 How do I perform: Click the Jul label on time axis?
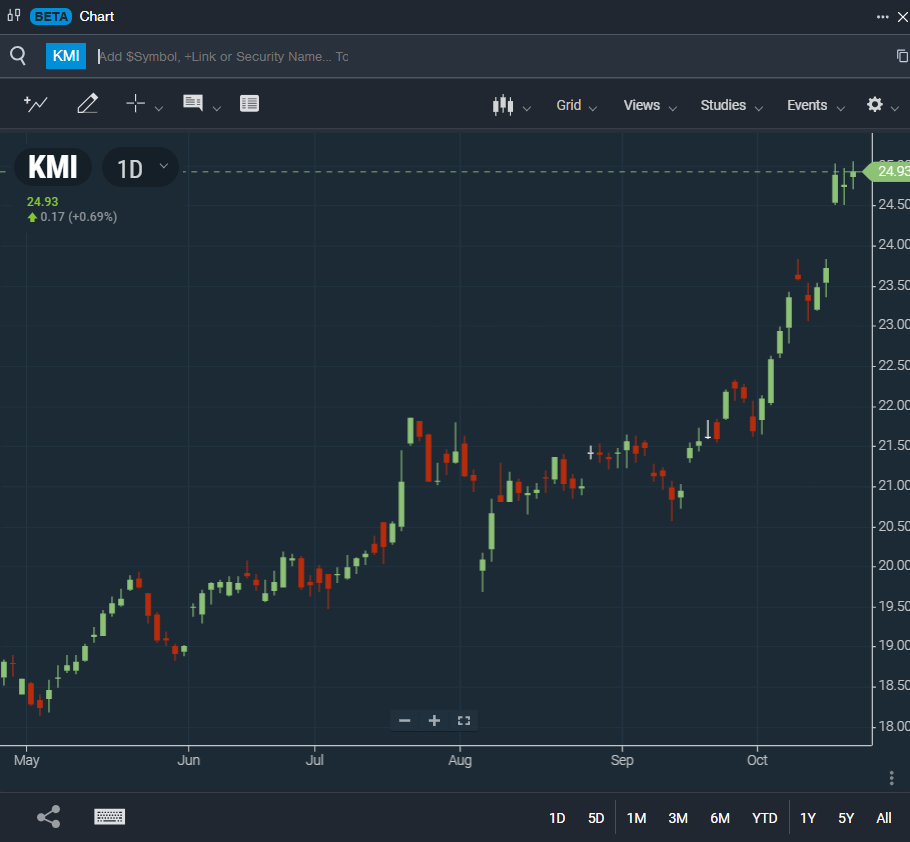pyautogui.click(x=315, y=760)
